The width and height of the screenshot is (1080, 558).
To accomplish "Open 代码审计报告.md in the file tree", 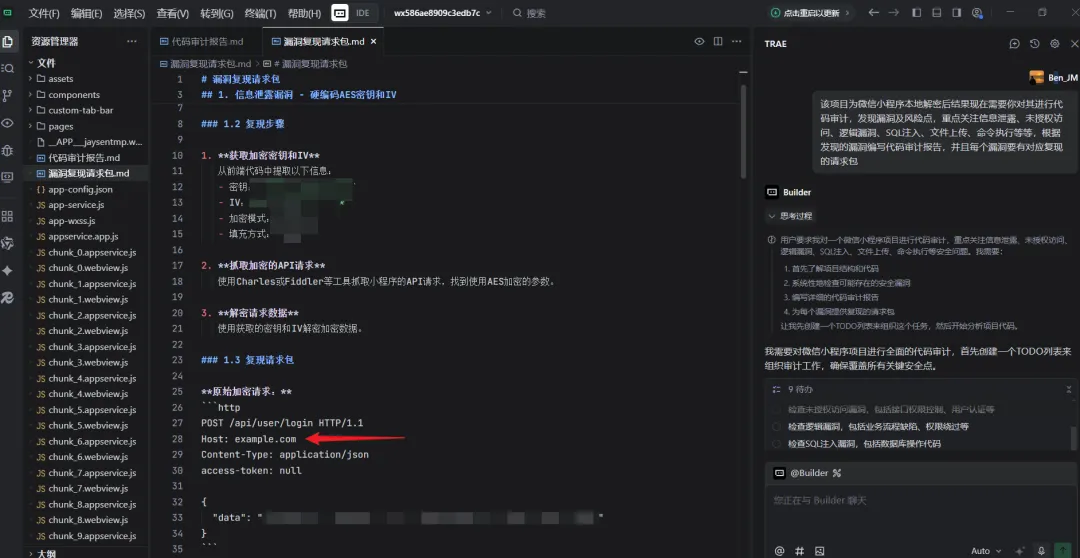I will coord(84,158).
